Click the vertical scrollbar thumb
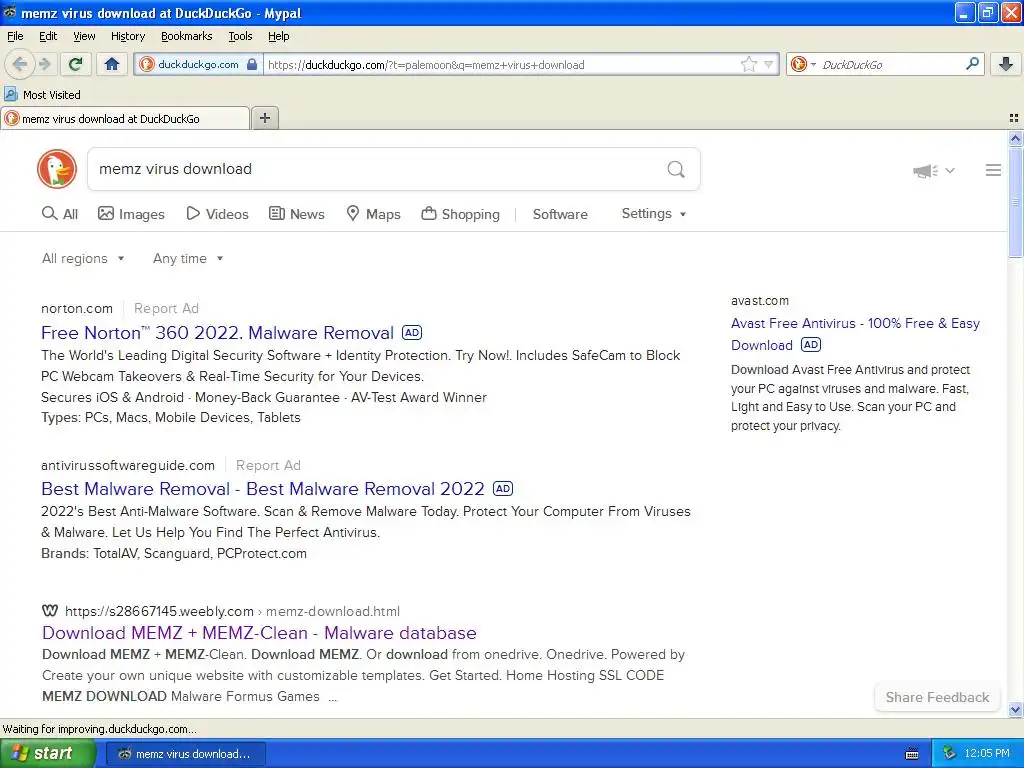This screenshot has height=768, width=1024. coord(1015,202)
